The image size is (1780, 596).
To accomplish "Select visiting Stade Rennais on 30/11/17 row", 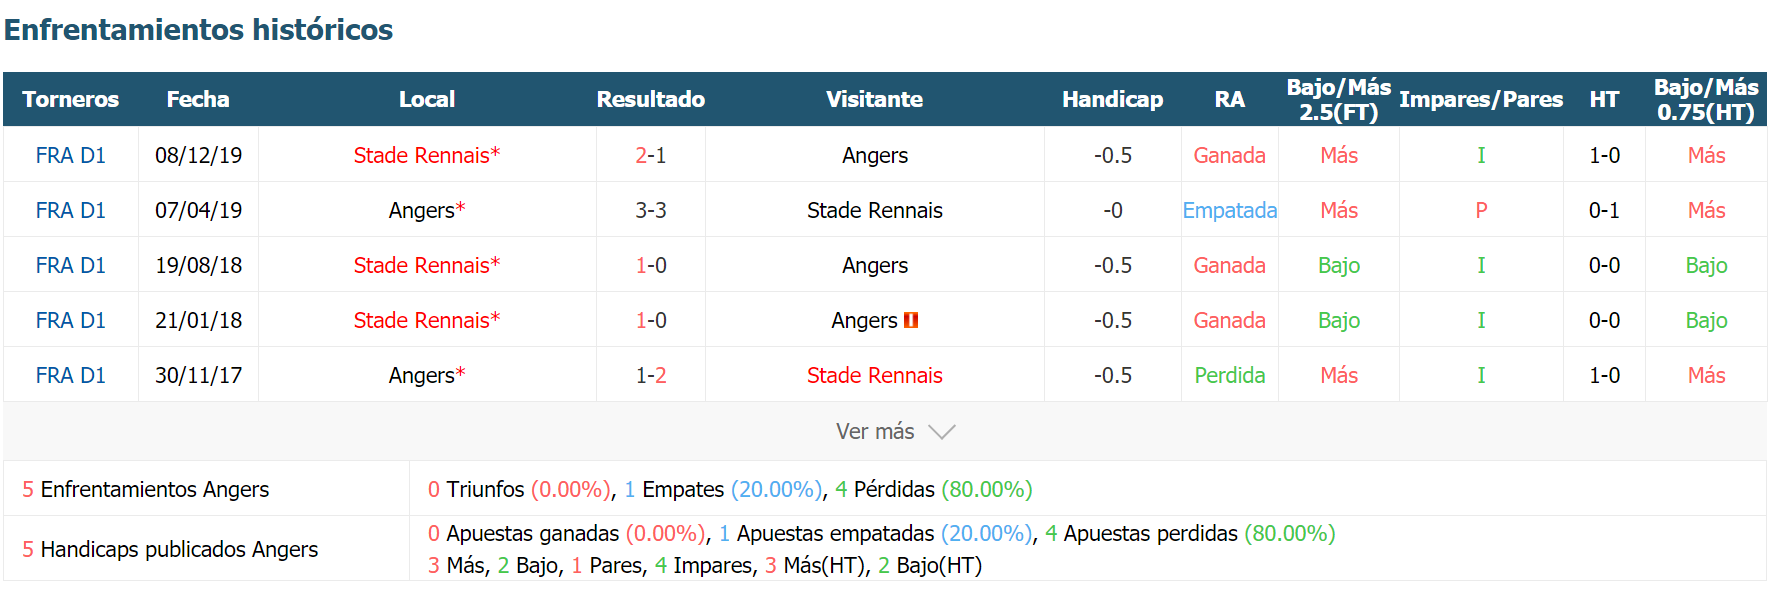I will [875, 375].
